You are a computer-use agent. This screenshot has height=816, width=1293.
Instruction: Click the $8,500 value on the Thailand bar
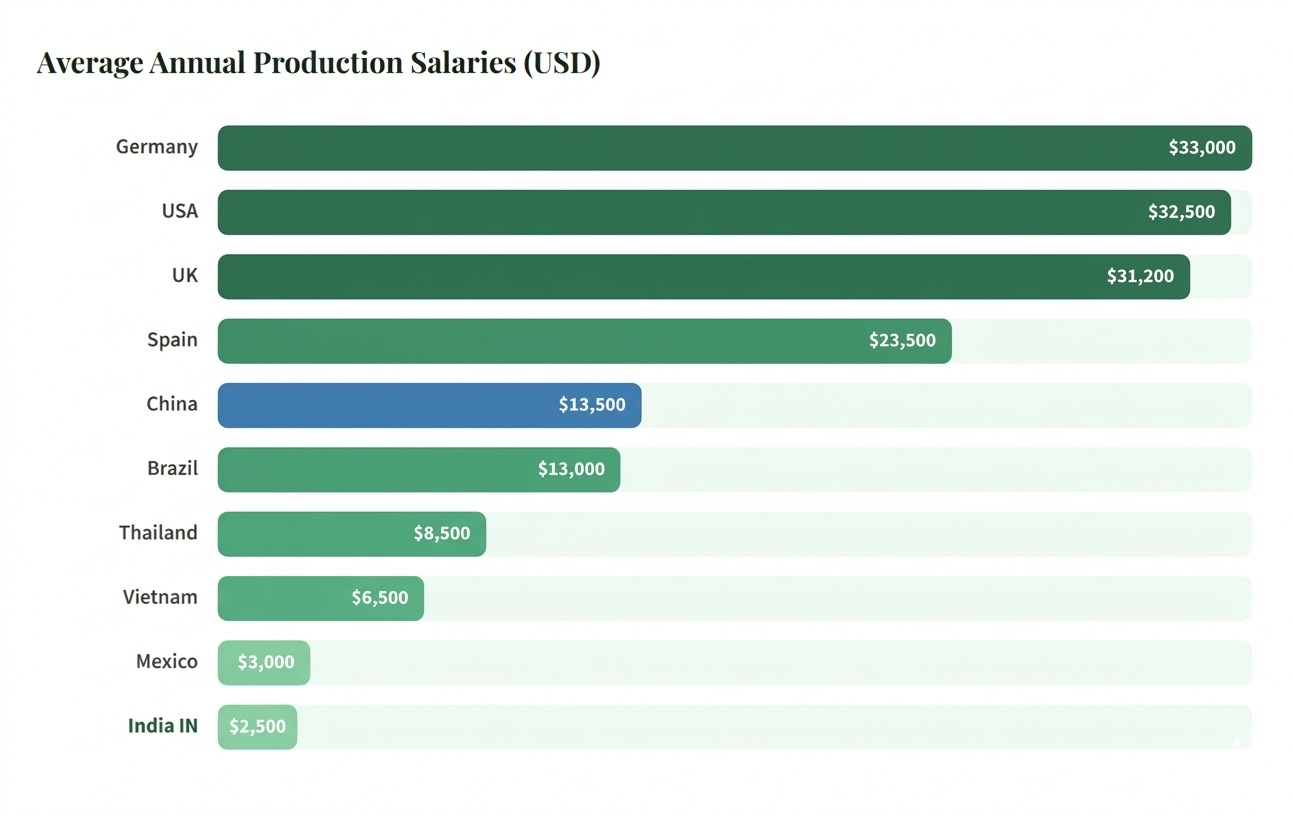pos(441,534)
